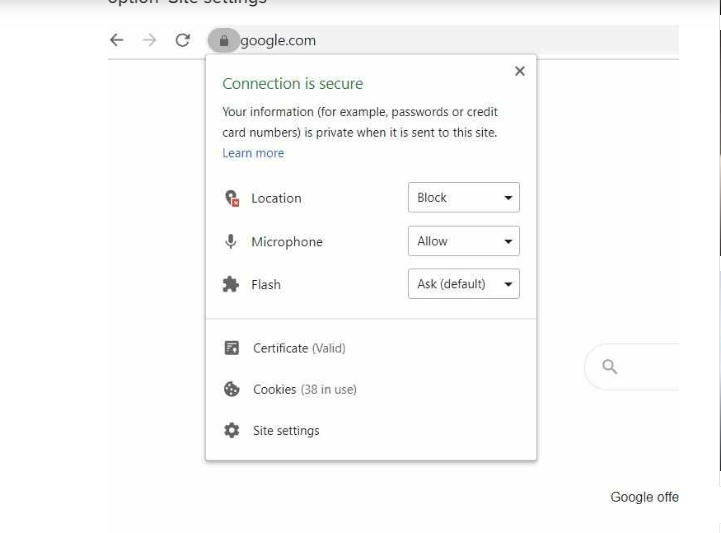Click the Flash label
The width and height of the screenshot is (721, 533).
point(266,285)
